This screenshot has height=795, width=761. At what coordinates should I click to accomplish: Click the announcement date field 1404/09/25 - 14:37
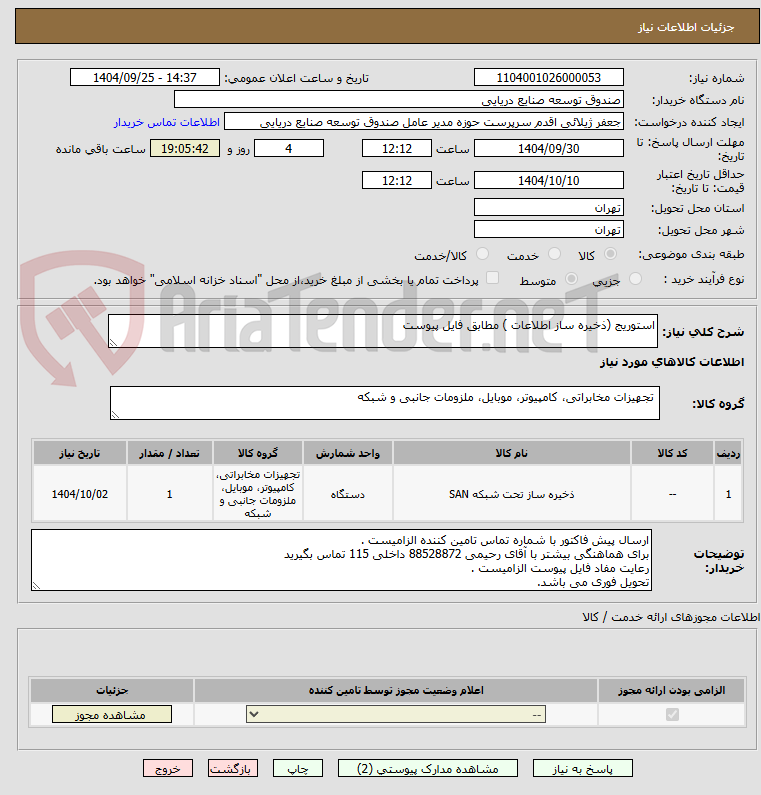click(x=144, y=78)
